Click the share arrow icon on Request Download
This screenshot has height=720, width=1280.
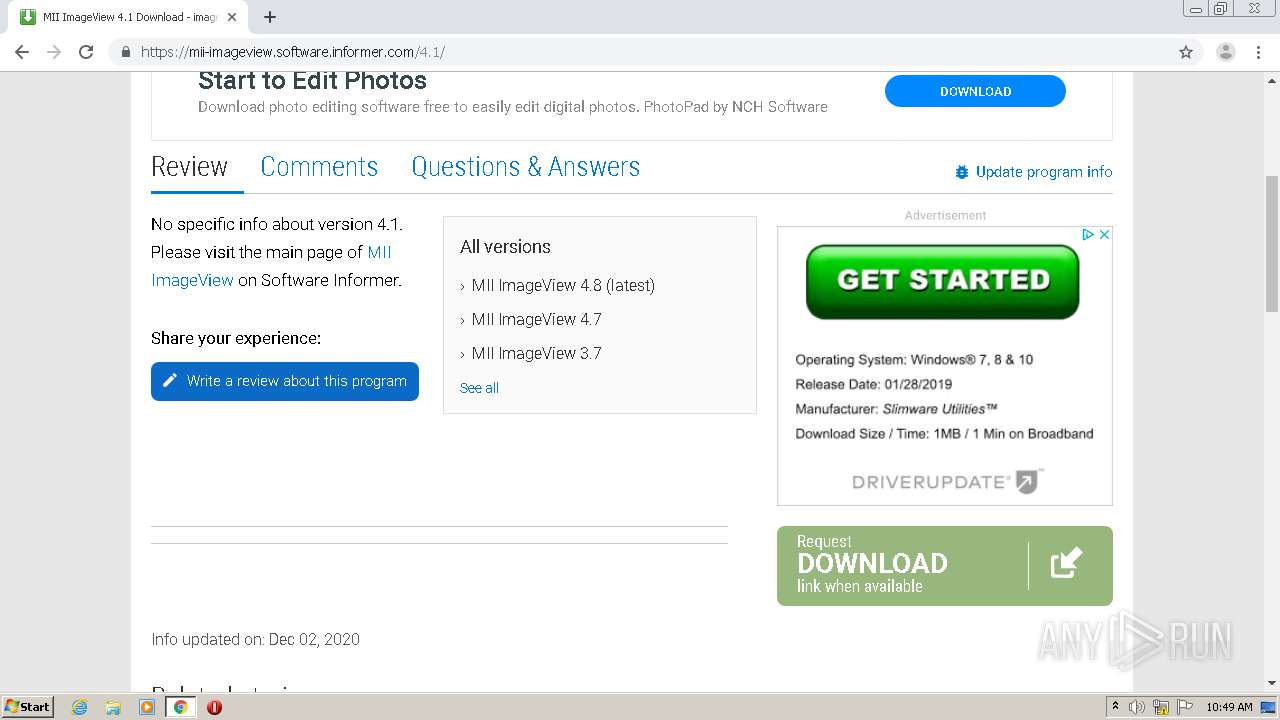click(1067, 563)
